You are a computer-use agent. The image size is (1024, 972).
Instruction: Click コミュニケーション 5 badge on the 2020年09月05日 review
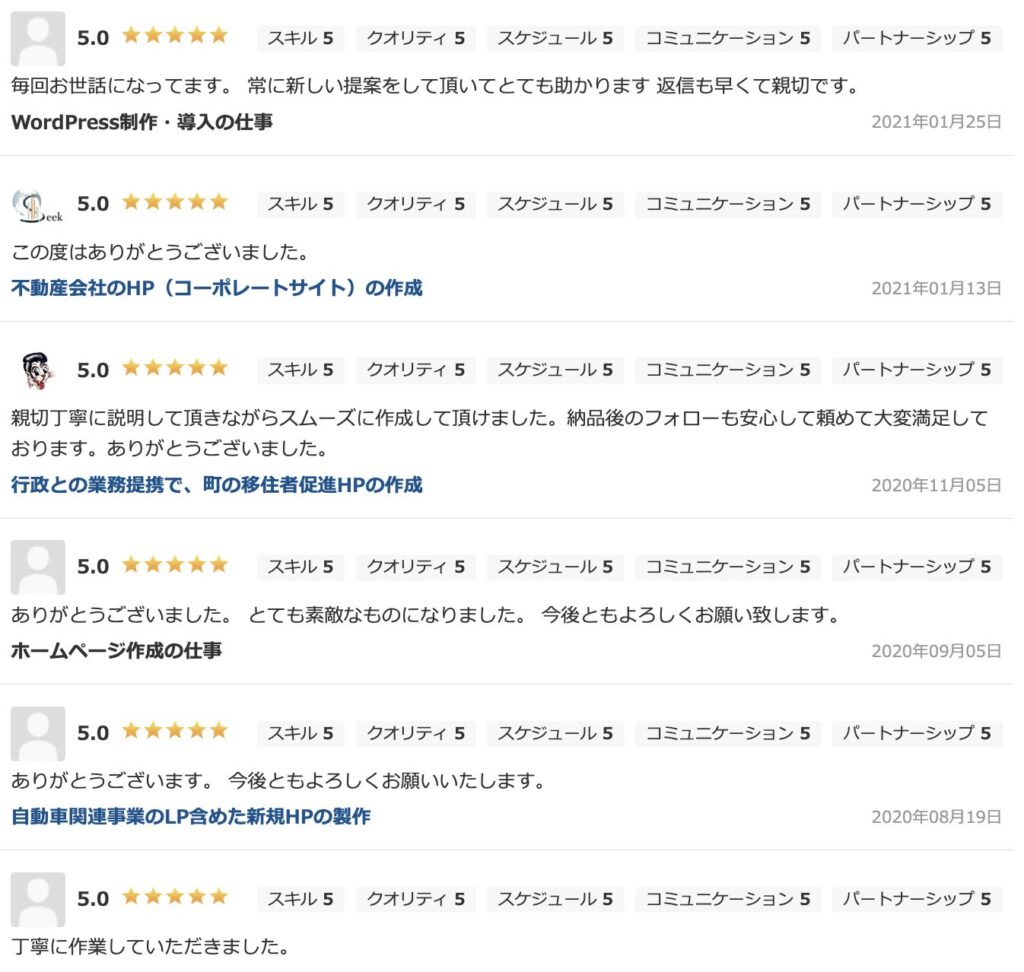click(728, 567)
